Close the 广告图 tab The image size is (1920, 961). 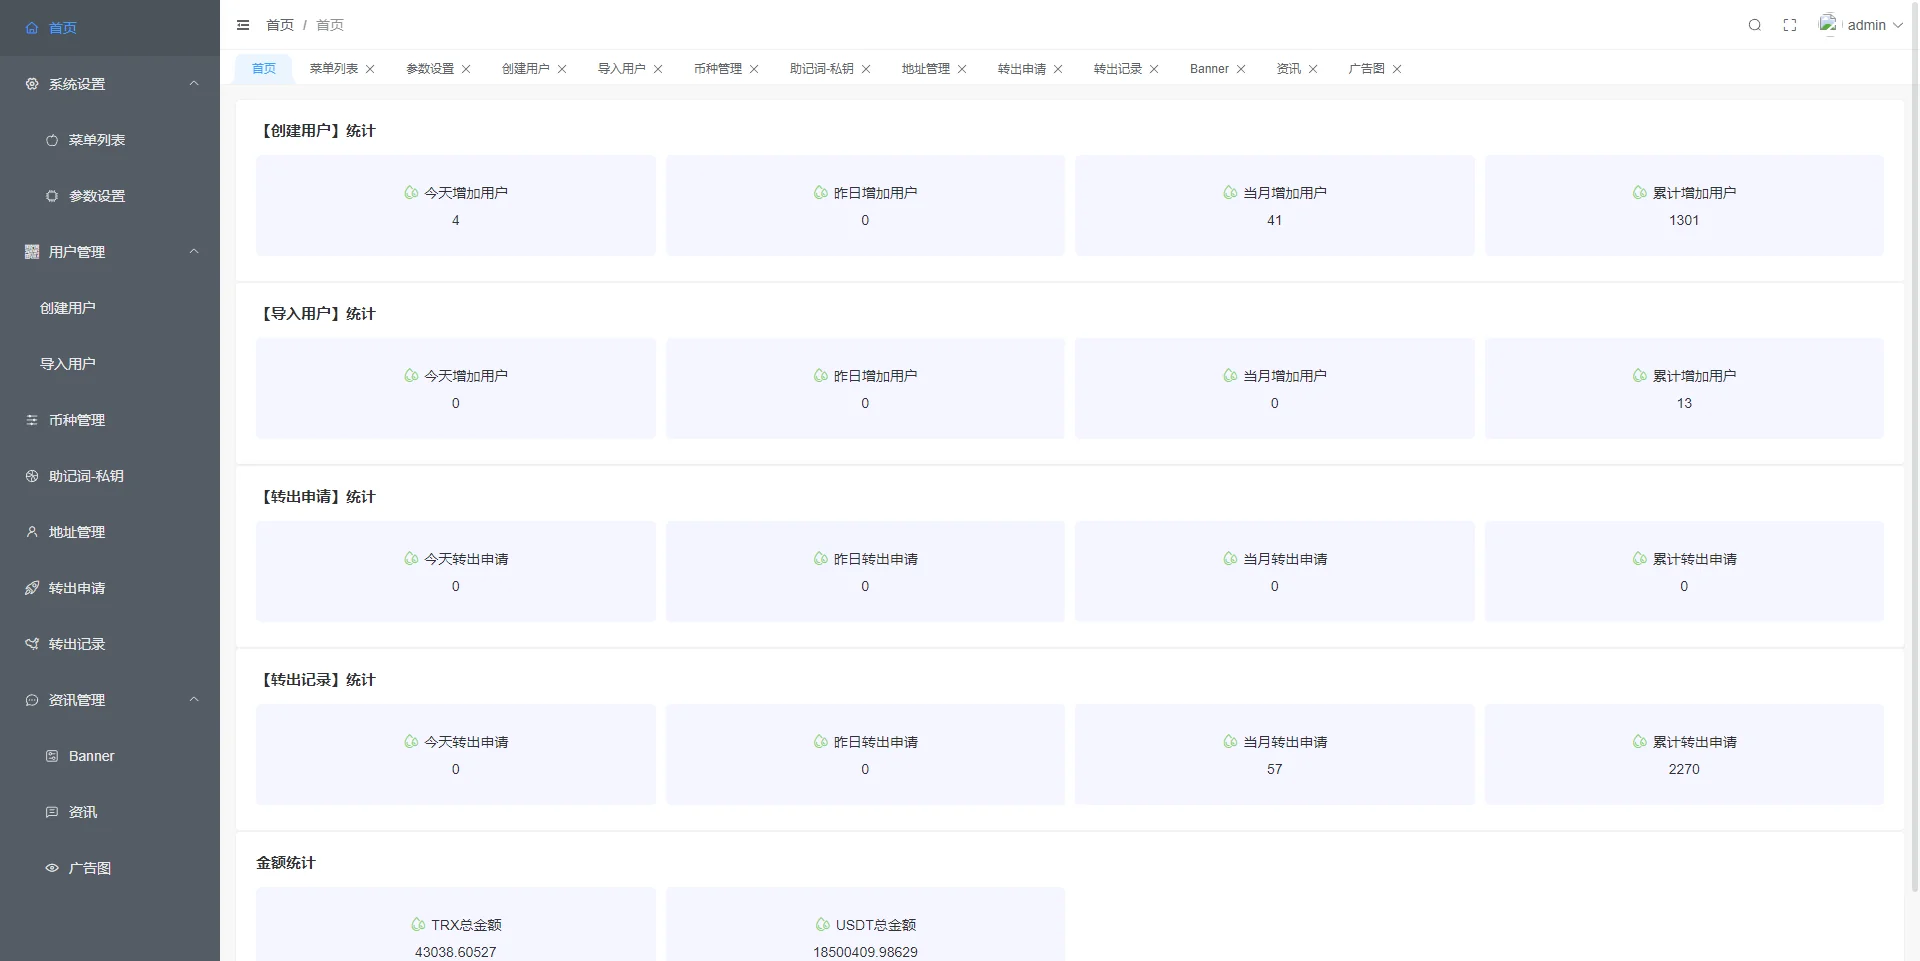(1397, 69)
